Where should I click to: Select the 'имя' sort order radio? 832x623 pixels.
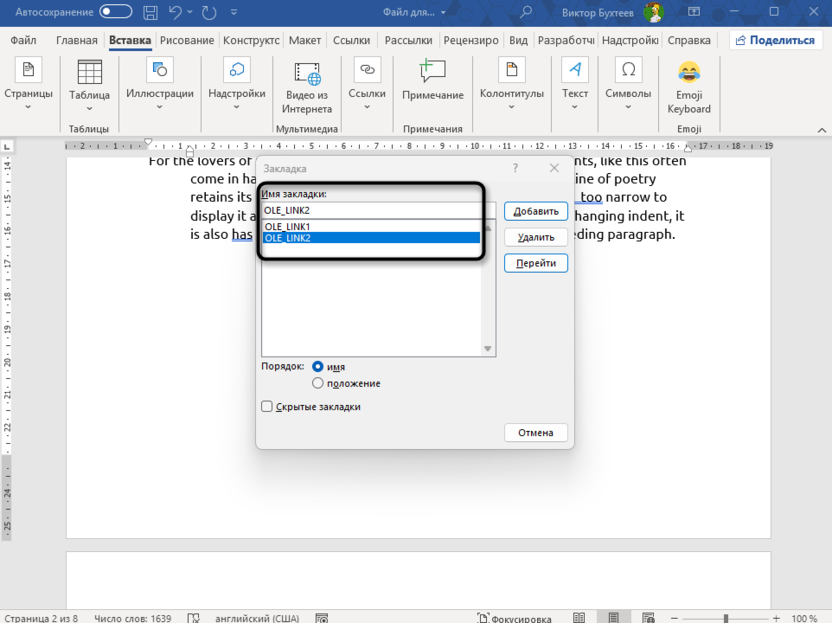click(318, 367)
